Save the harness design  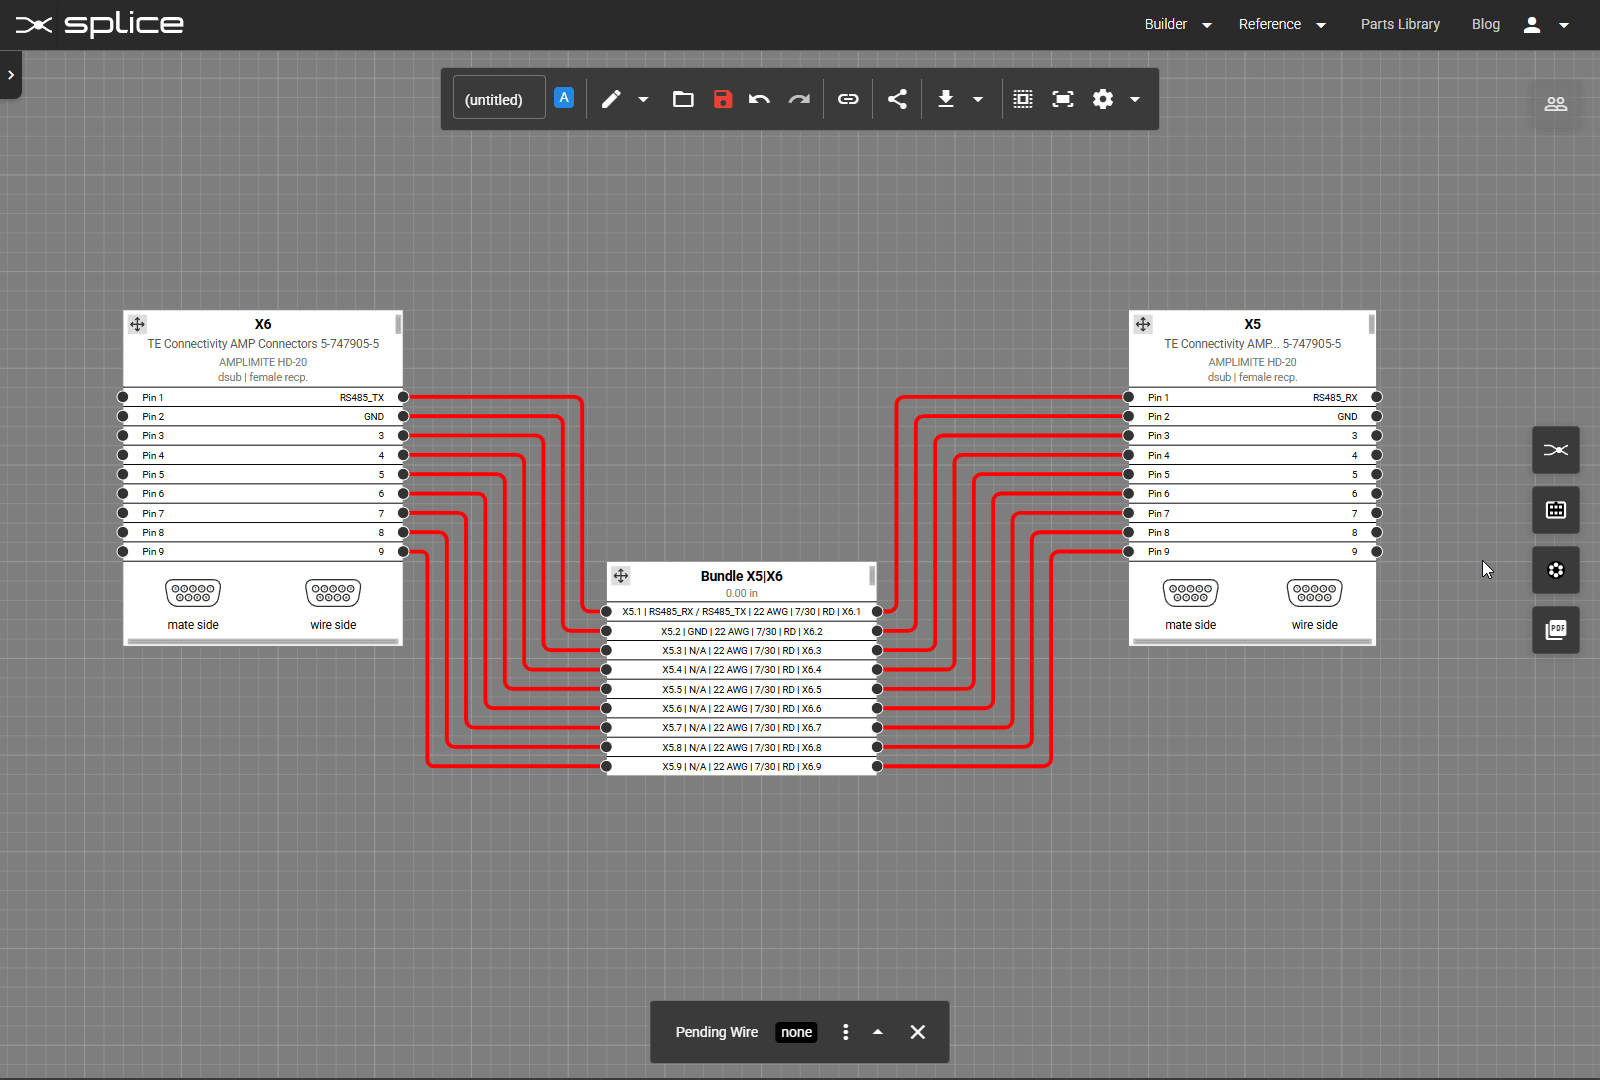(x=723, y=99)
